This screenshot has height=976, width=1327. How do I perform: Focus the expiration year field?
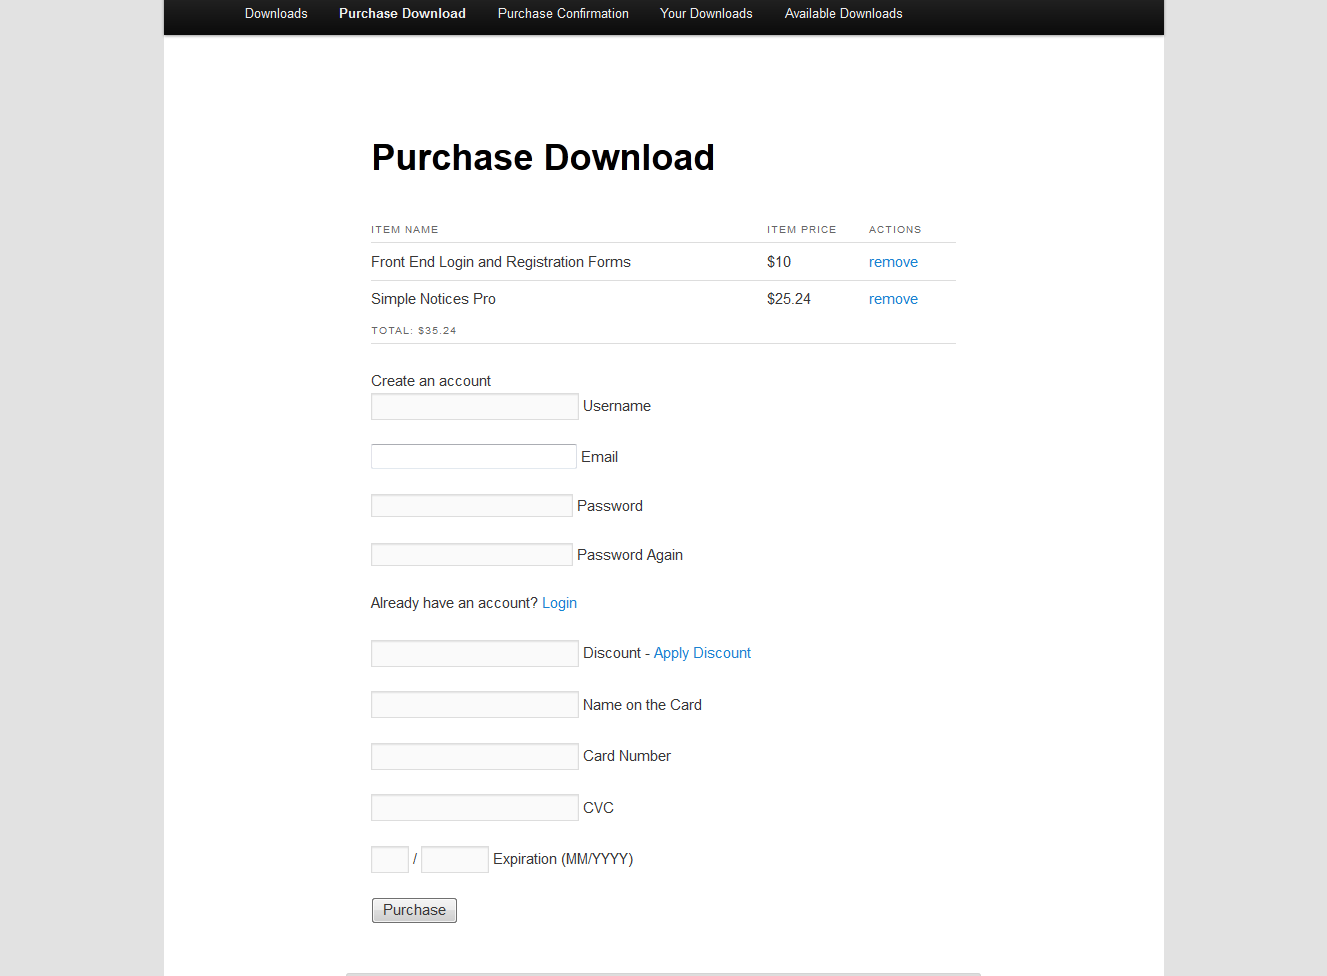coord(455,859)
